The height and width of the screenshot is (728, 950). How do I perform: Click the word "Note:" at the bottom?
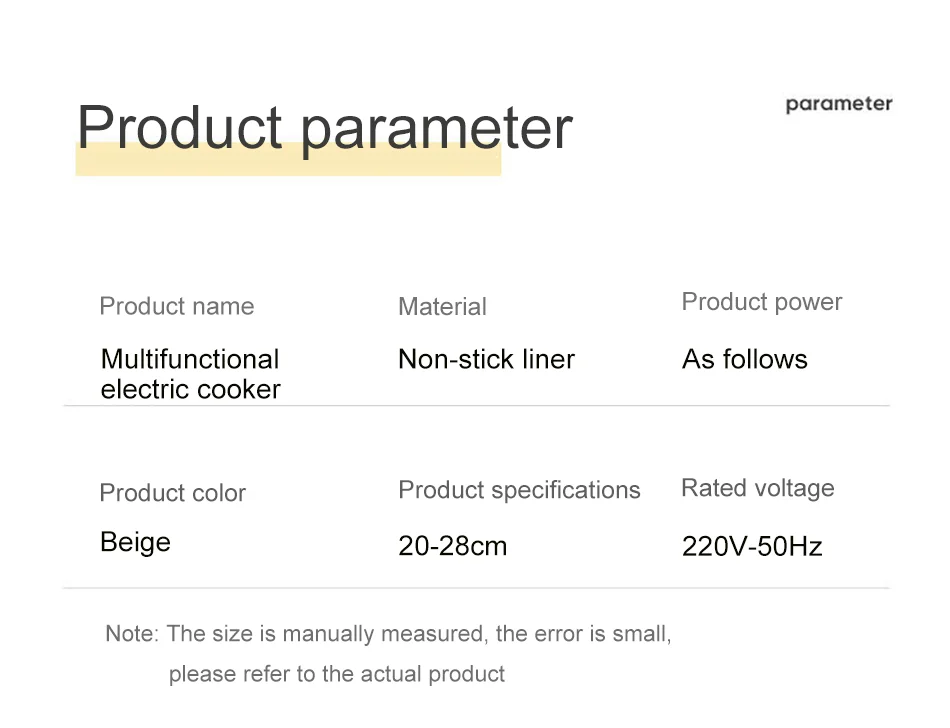point(131,634)
